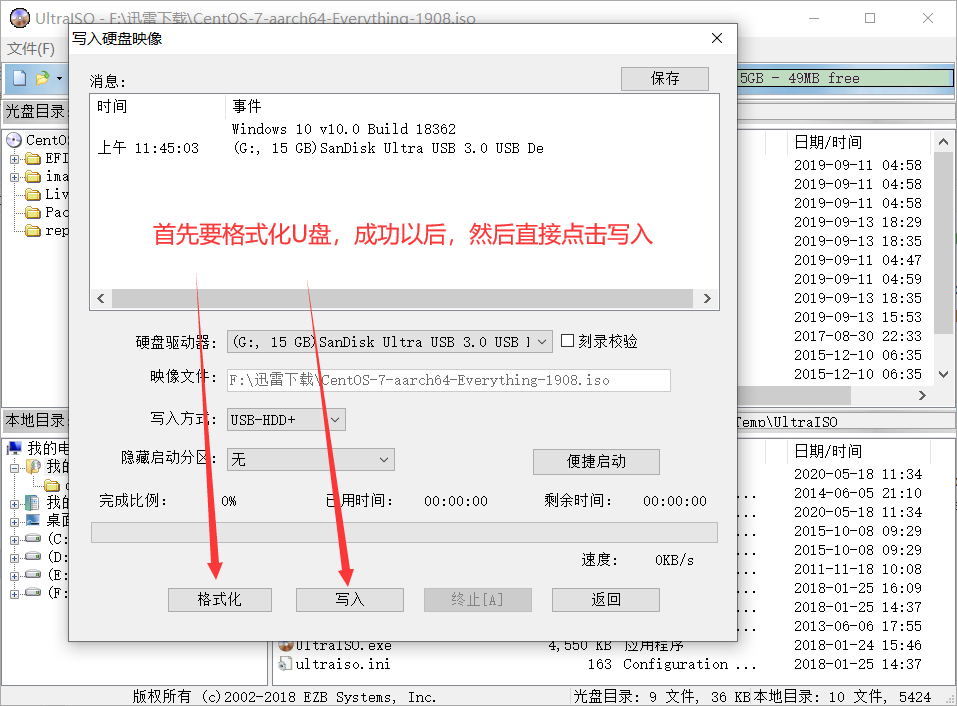957x706 pixels.
Task: Close the 写入硬盘映像 dialog
Action: point(717,38)
